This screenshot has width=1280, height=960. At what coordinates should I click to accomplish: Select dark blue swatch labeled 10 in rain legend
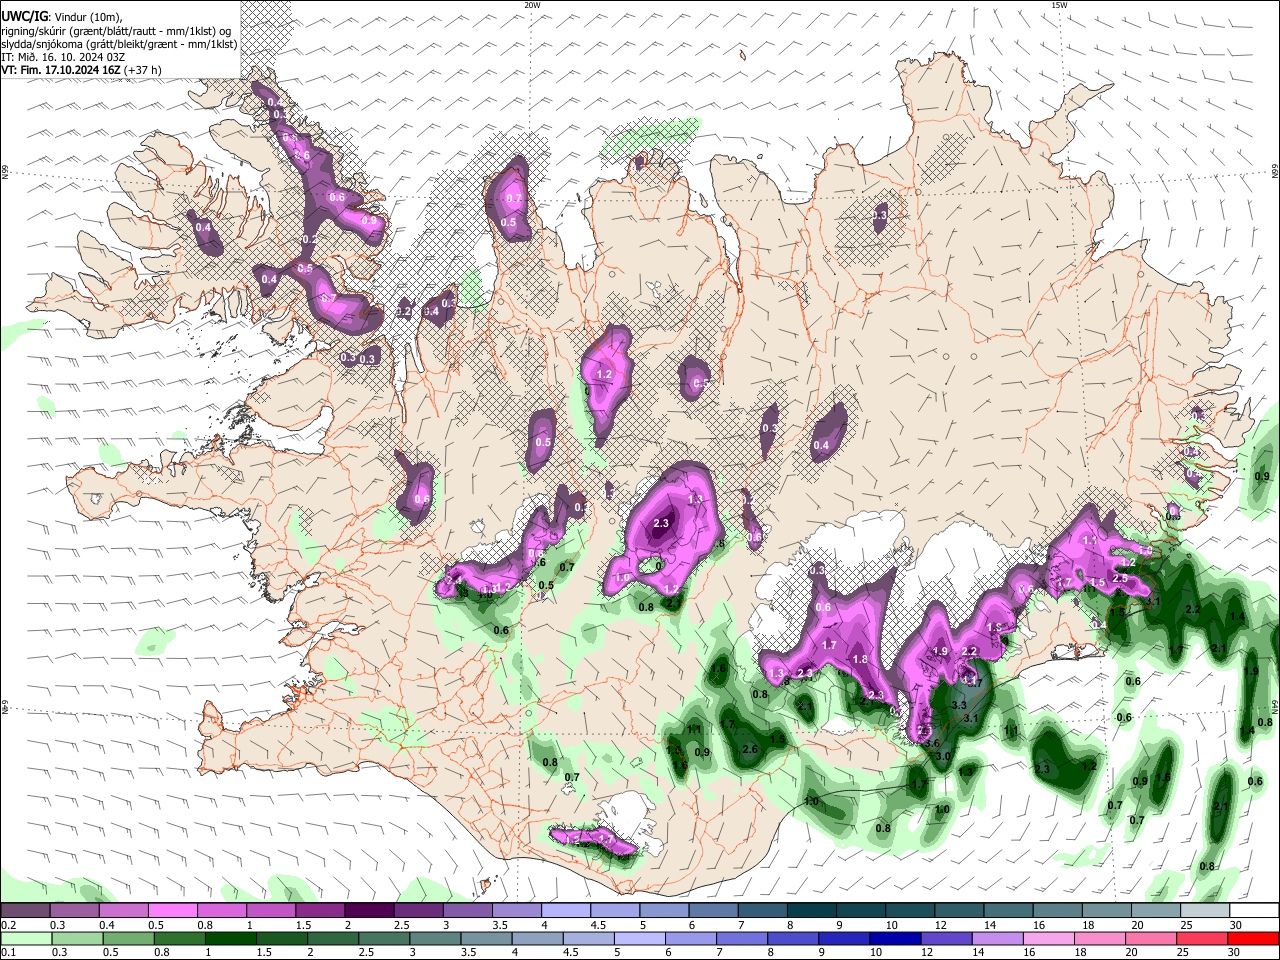(893, 938)
